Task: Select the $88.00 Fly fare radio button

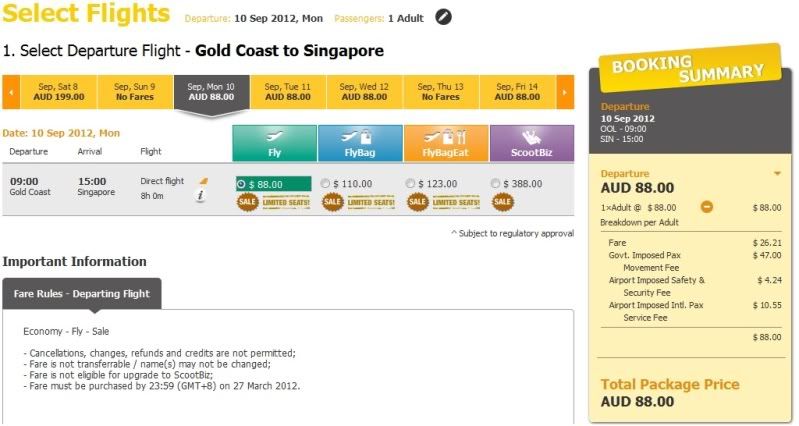Action: coord(242,184)
